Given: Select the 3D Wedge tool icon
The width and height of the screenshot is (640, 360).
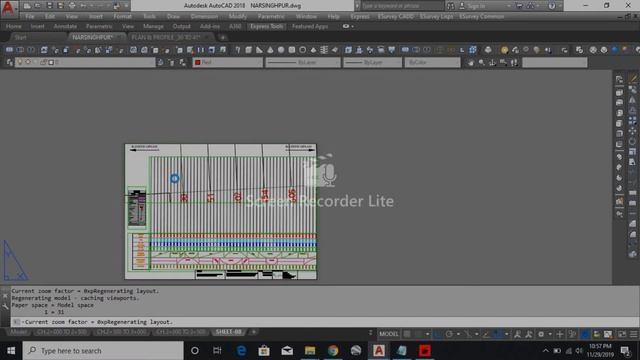Looking at the screenshot, I should coord(259,50).
